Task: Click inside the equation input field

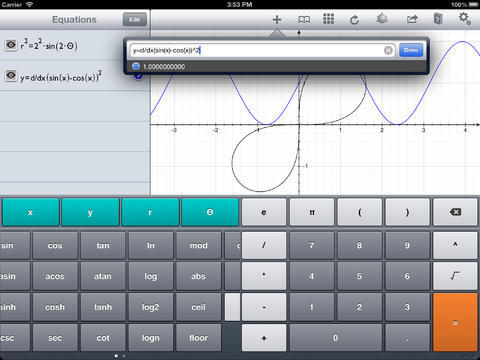Action: (x=257, y=50)
